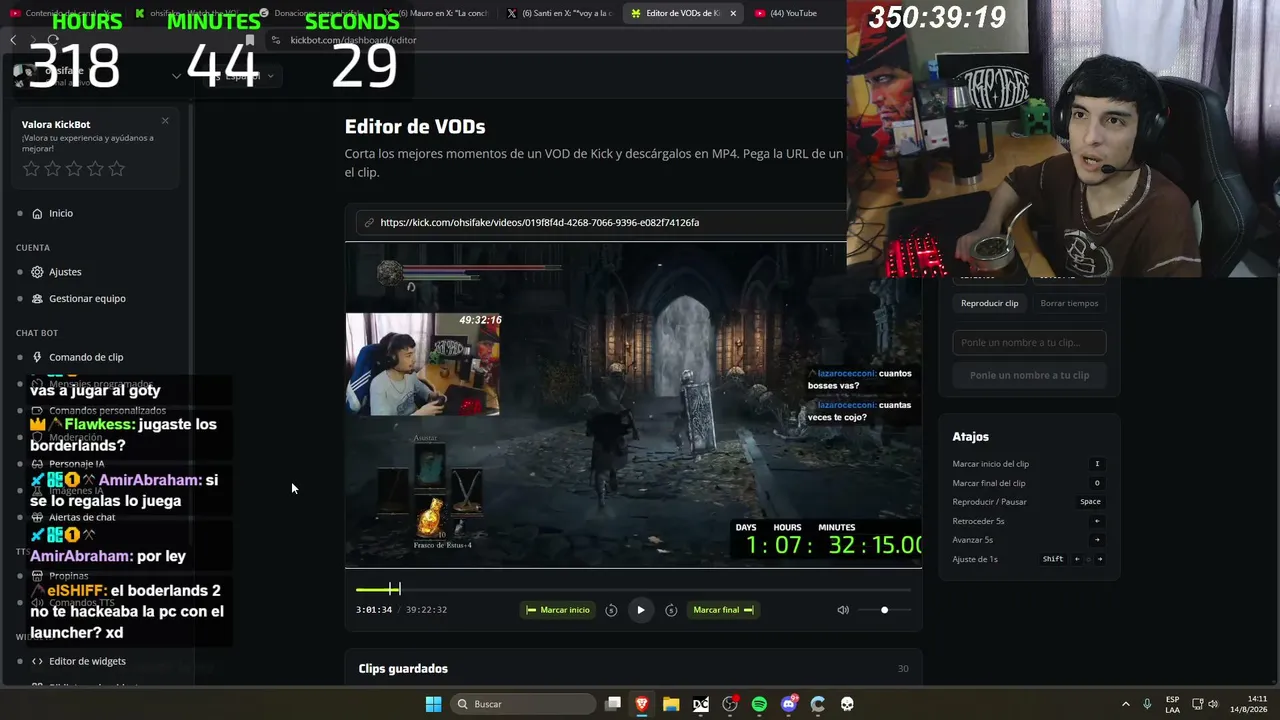1280x720 pixels.
Task: Open Brave browser from the taskbar
Action: 642,704
